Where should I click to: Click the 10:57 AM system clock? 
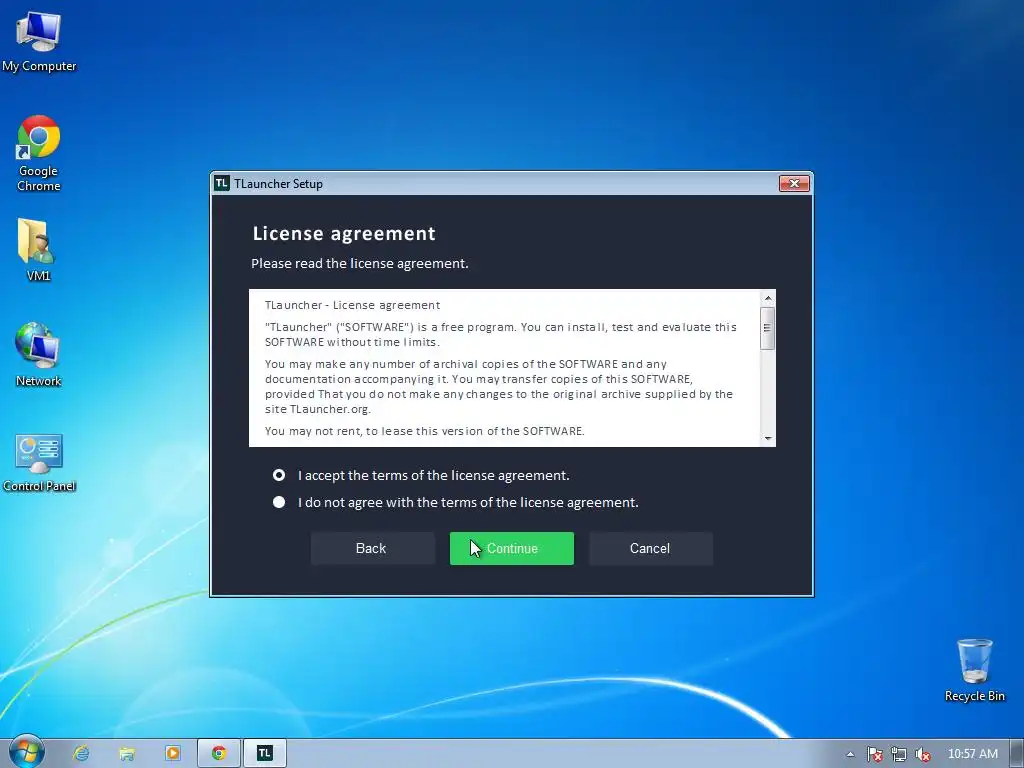click(x=972, y=754)
